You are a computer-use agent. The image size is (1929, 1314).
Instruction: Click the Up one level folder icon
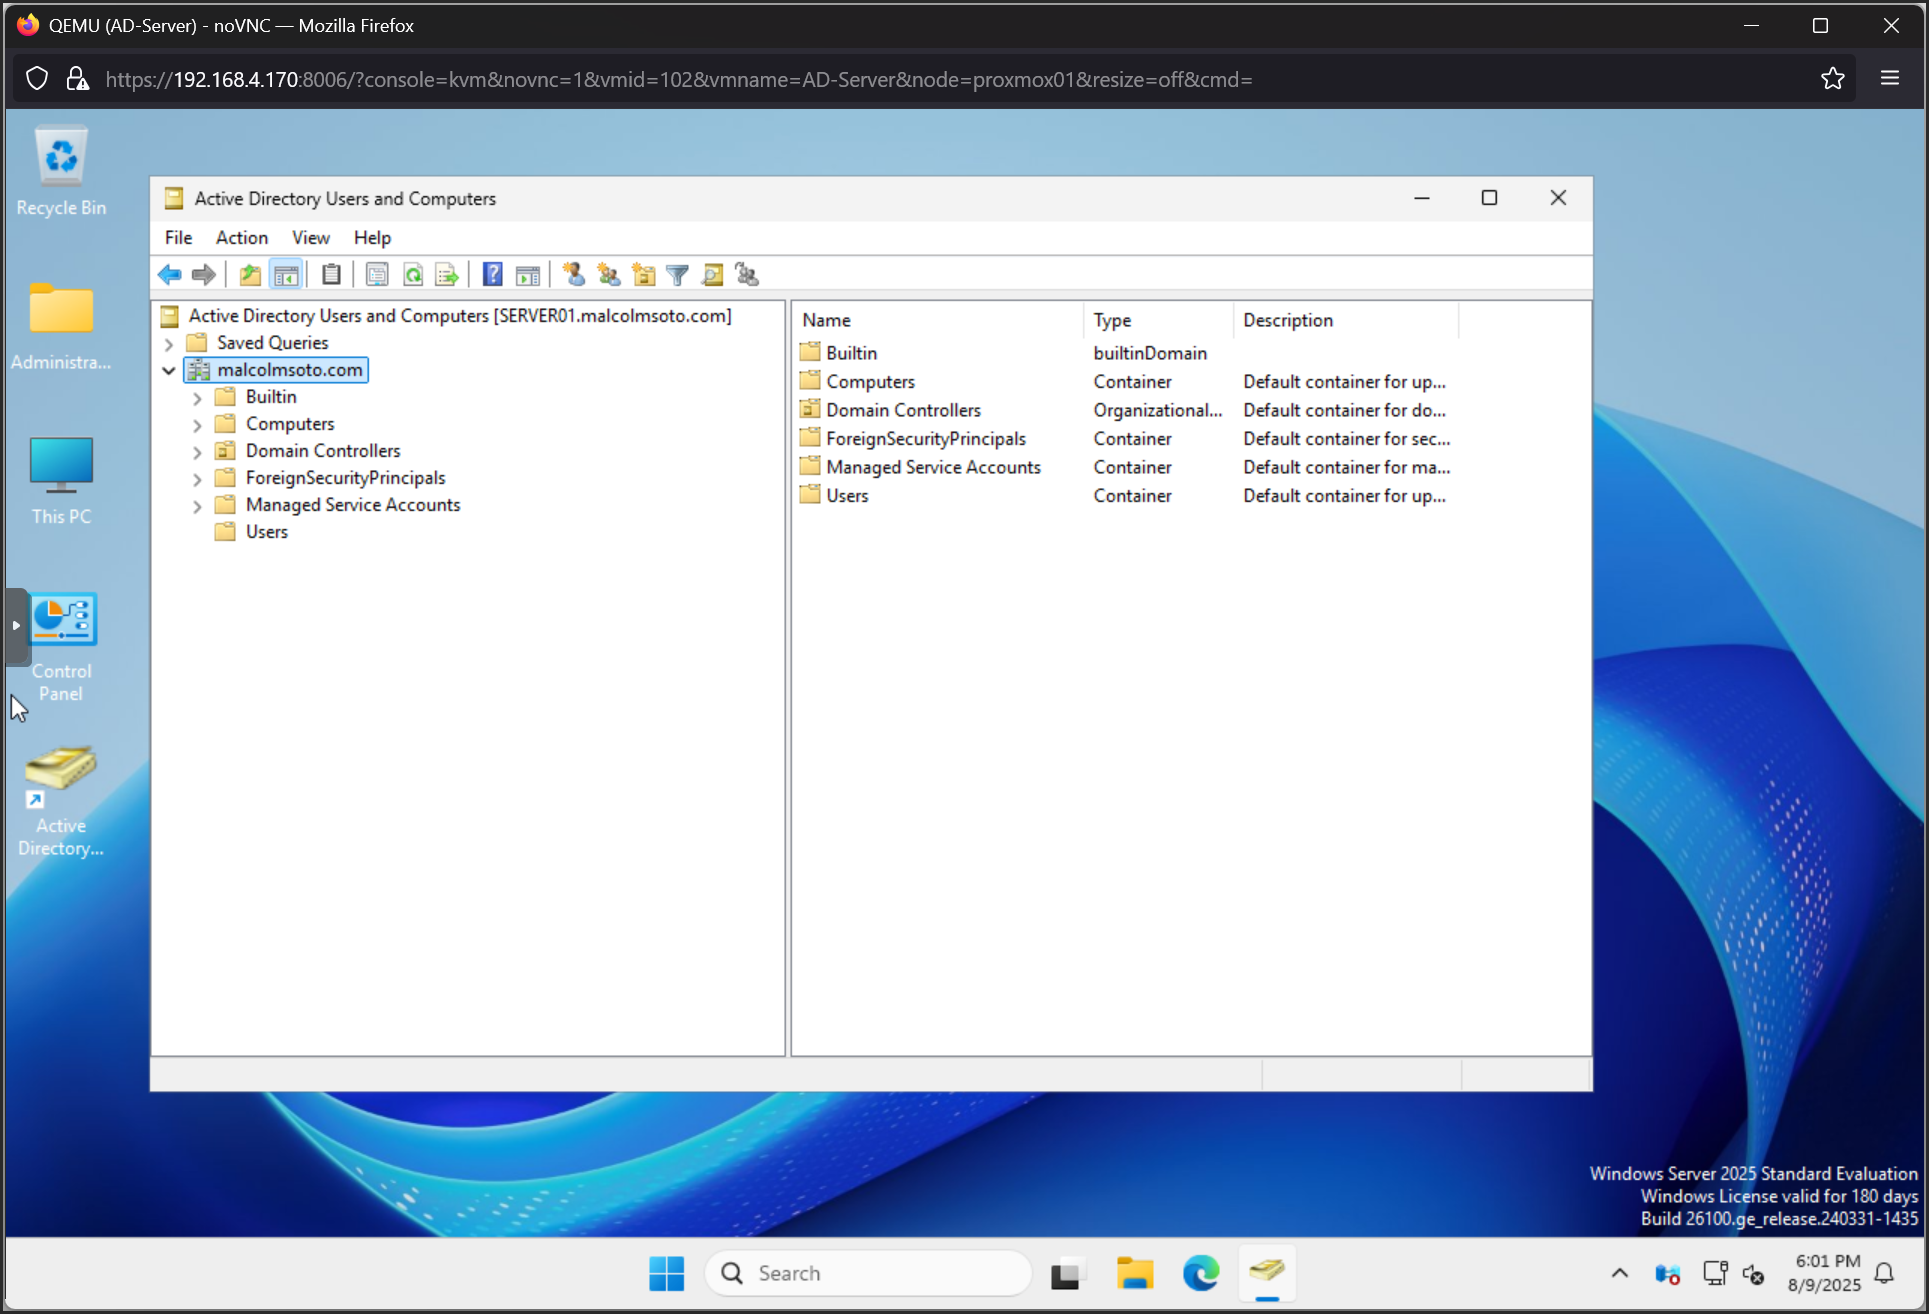tap(250, 275)
